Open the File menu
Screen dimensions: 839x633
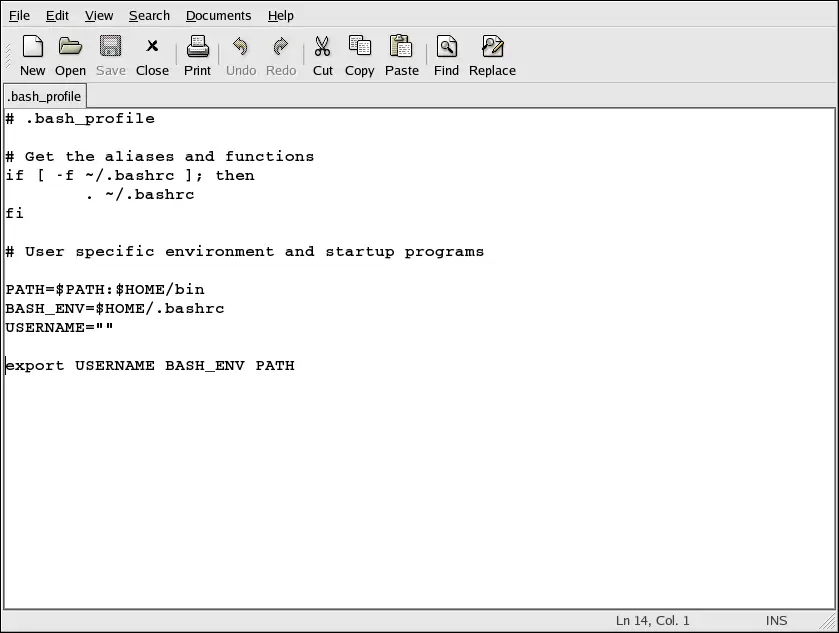pyautogui.click(x=19, y=15)
